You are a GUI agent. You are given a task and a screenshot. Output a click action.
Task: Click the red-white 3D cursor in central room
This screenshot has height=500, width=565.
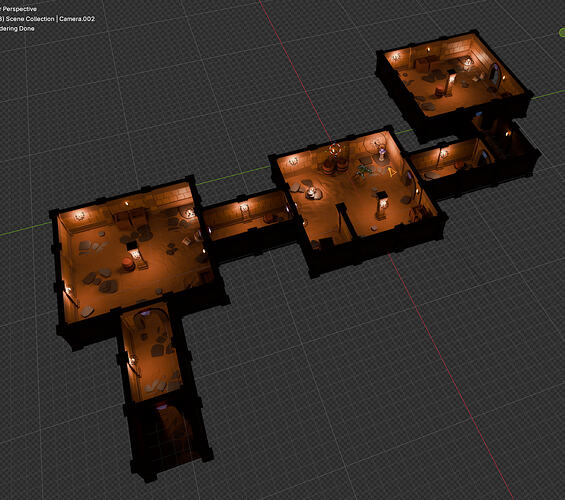(335, 149)
